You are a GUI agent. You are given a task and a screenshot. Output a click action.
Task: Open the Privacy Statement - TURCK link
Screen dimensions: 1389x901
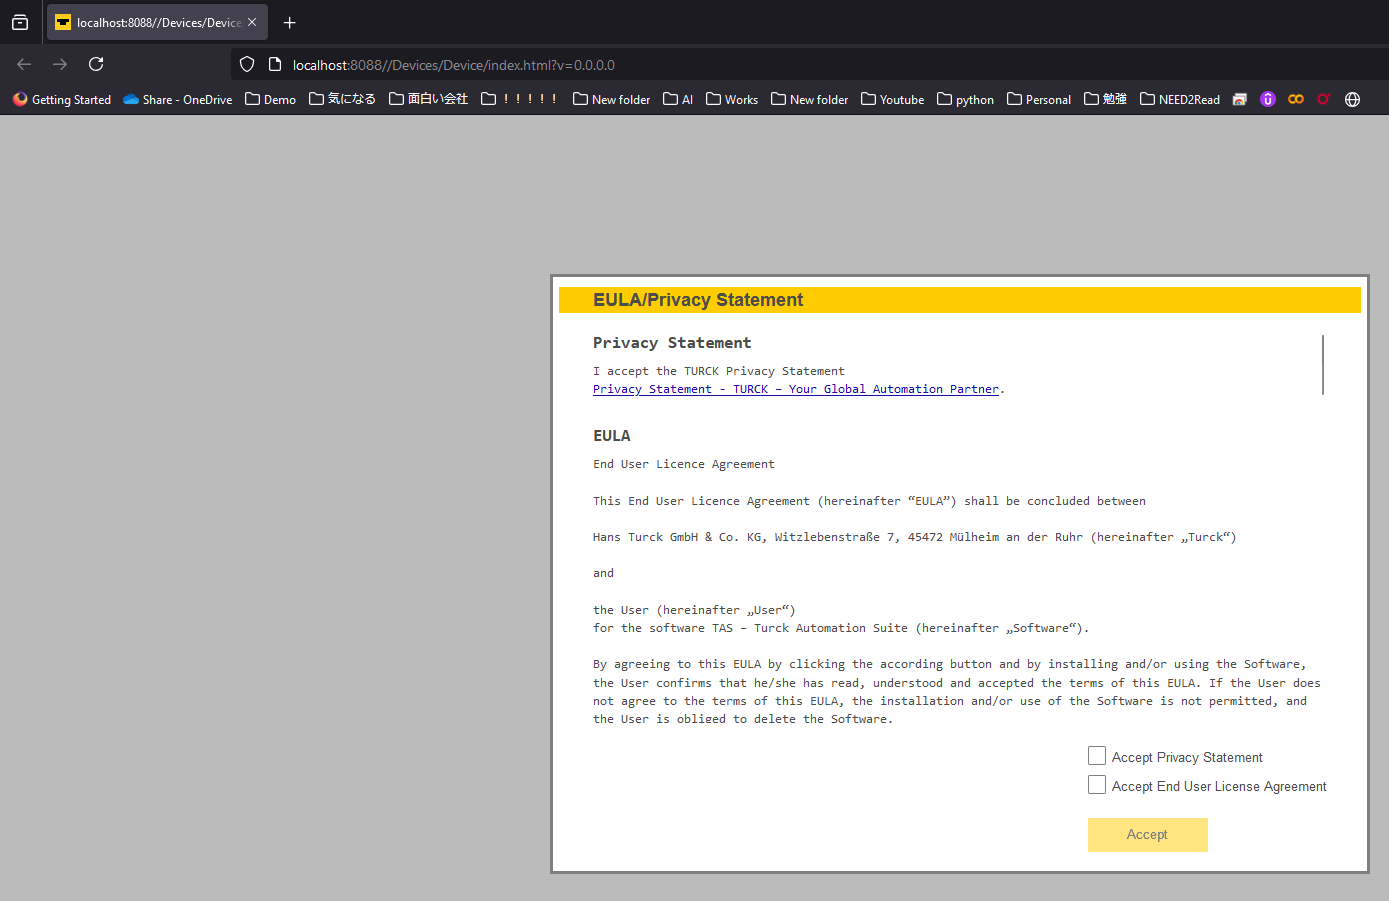point(796,389)
